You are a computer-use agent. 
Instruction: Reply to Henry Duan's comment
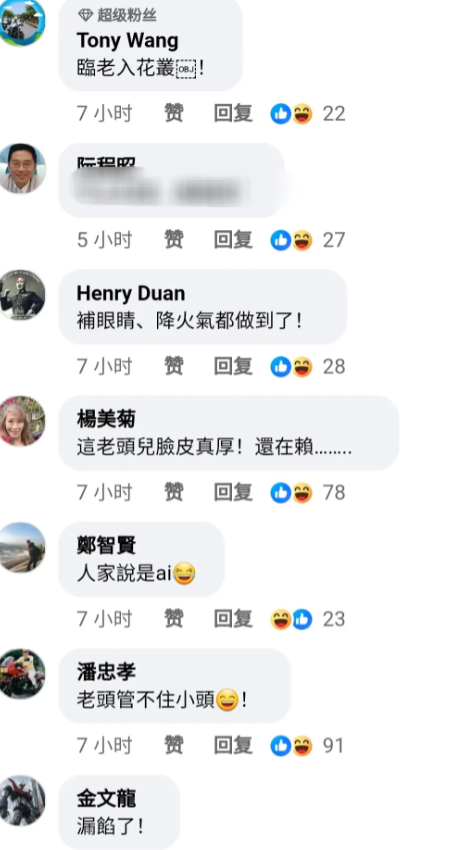(233, 367)
